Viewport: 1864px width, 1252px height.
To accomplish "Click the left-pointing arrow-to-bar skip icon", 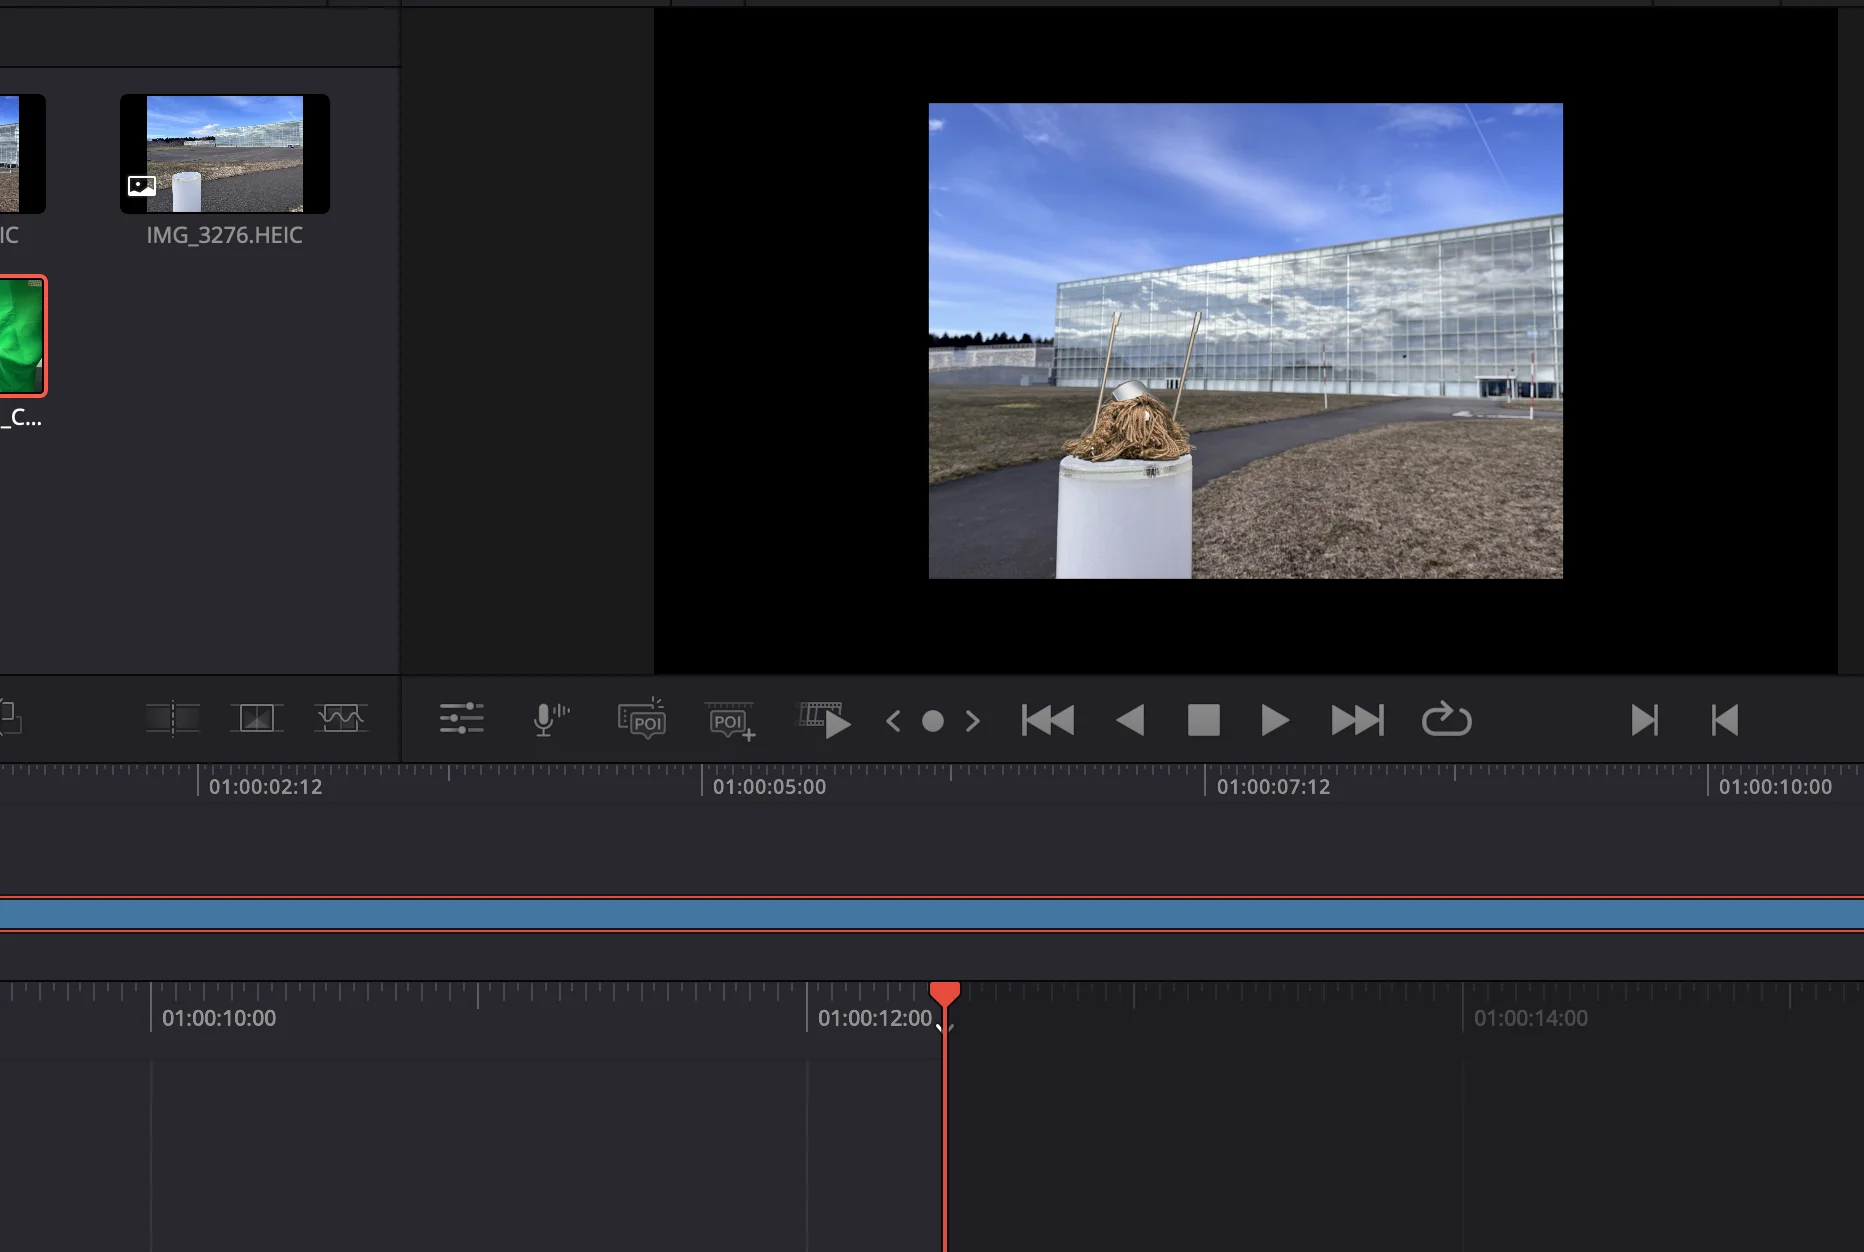I will 1725,720.
